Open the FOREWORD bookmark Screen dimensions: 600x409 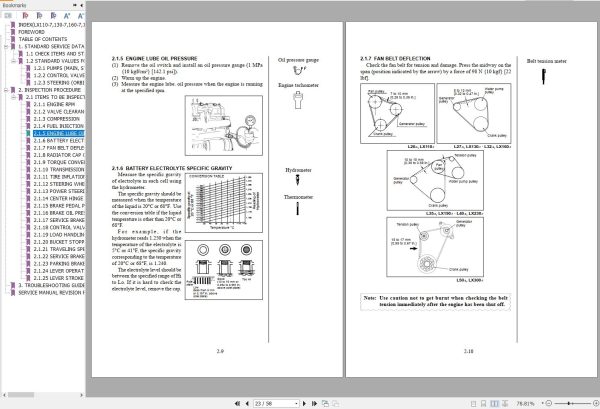tap(31, 32)
